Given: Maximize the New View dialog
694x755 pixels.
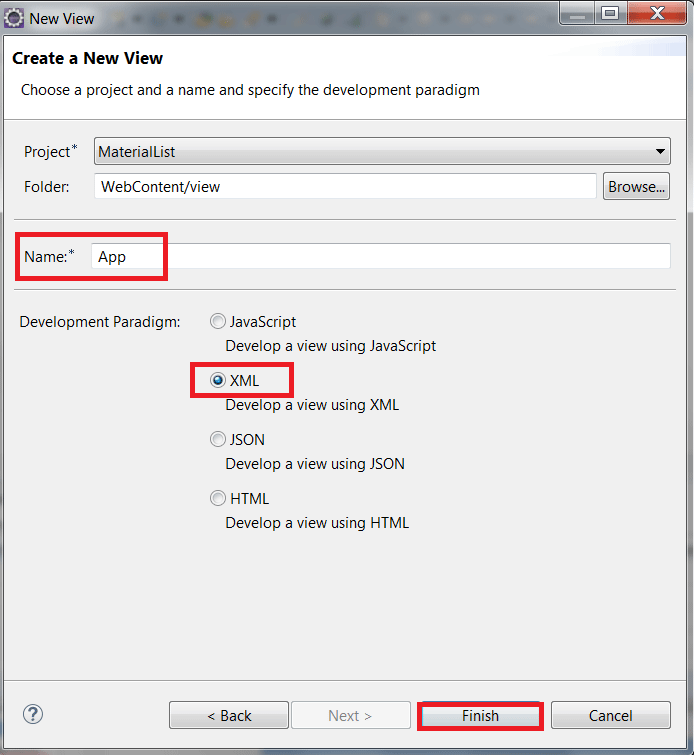Looking at the screenshot, I should (610, 13).
